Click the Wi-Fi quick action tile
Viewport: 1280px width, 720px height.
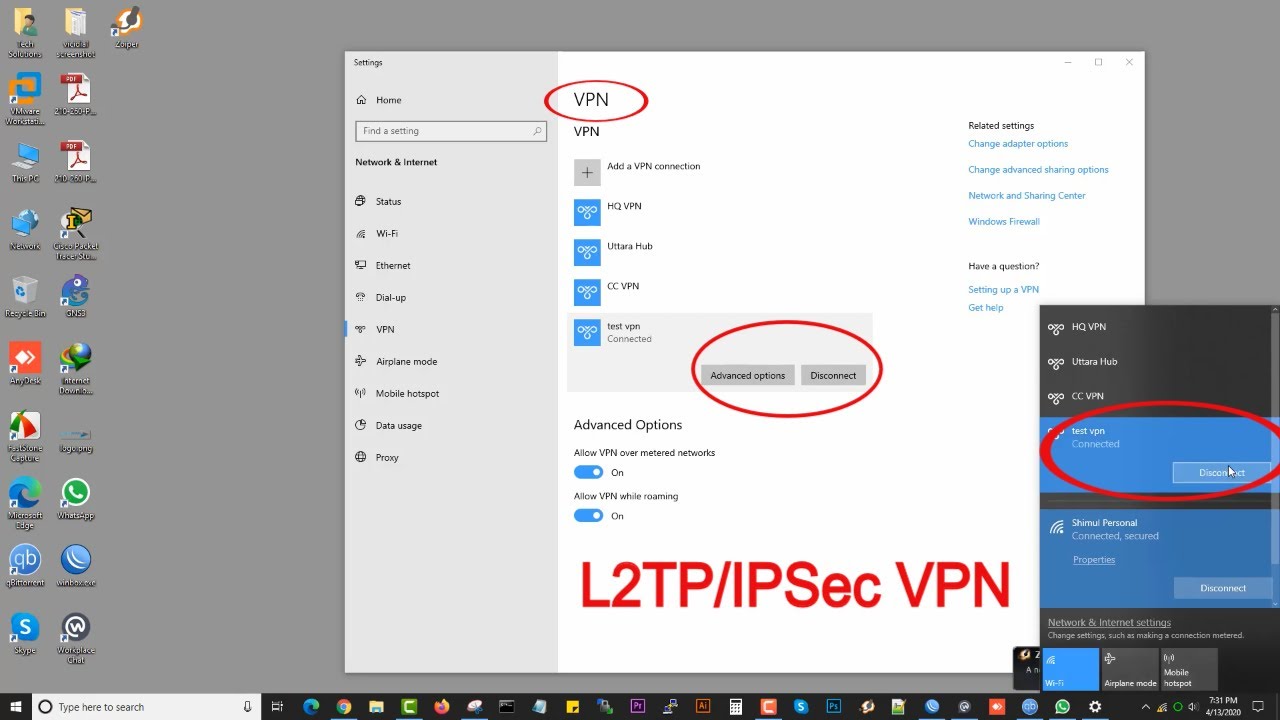click(x=1070, y=668)
